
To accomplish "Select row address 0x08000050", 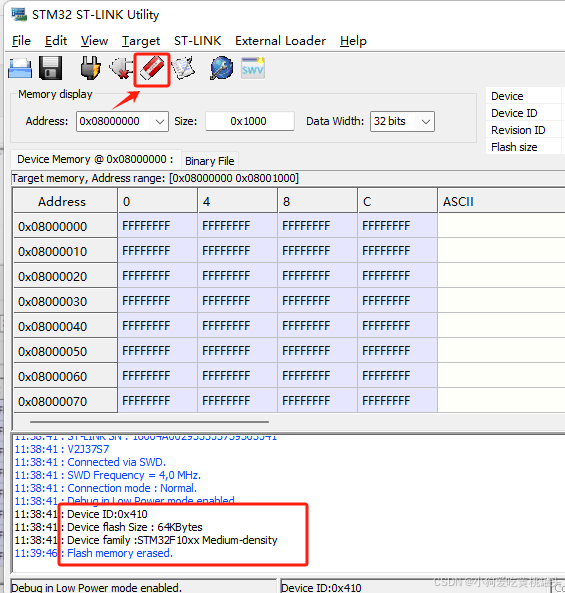I will coord(65,351).
